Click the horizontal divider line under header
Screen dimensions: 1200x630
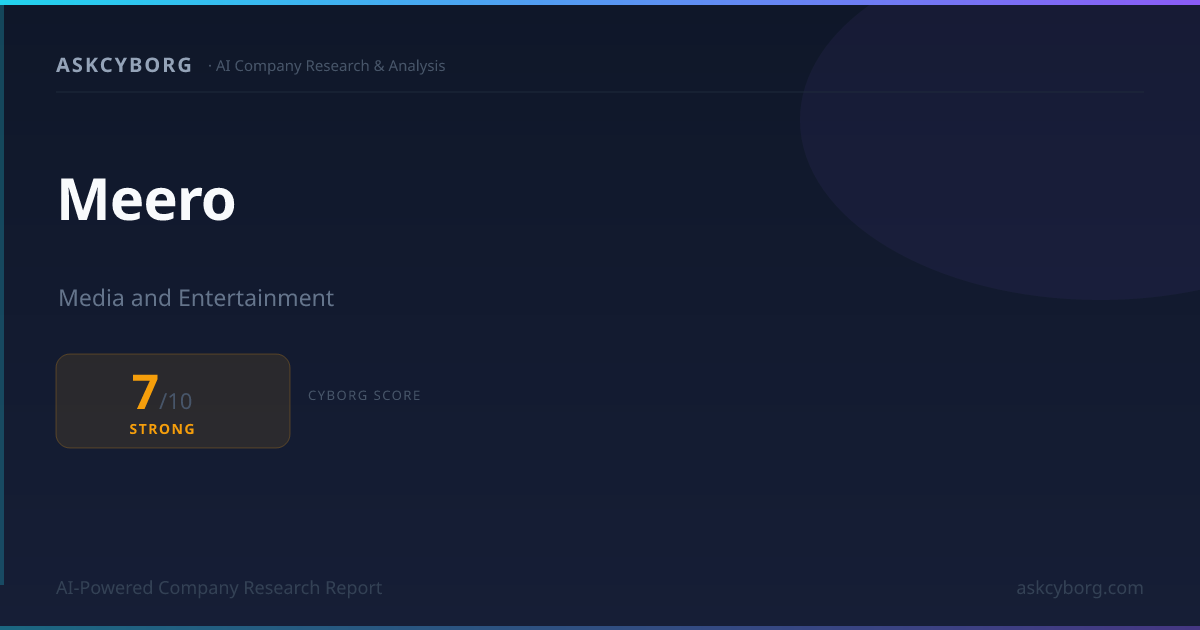[600, 92]
